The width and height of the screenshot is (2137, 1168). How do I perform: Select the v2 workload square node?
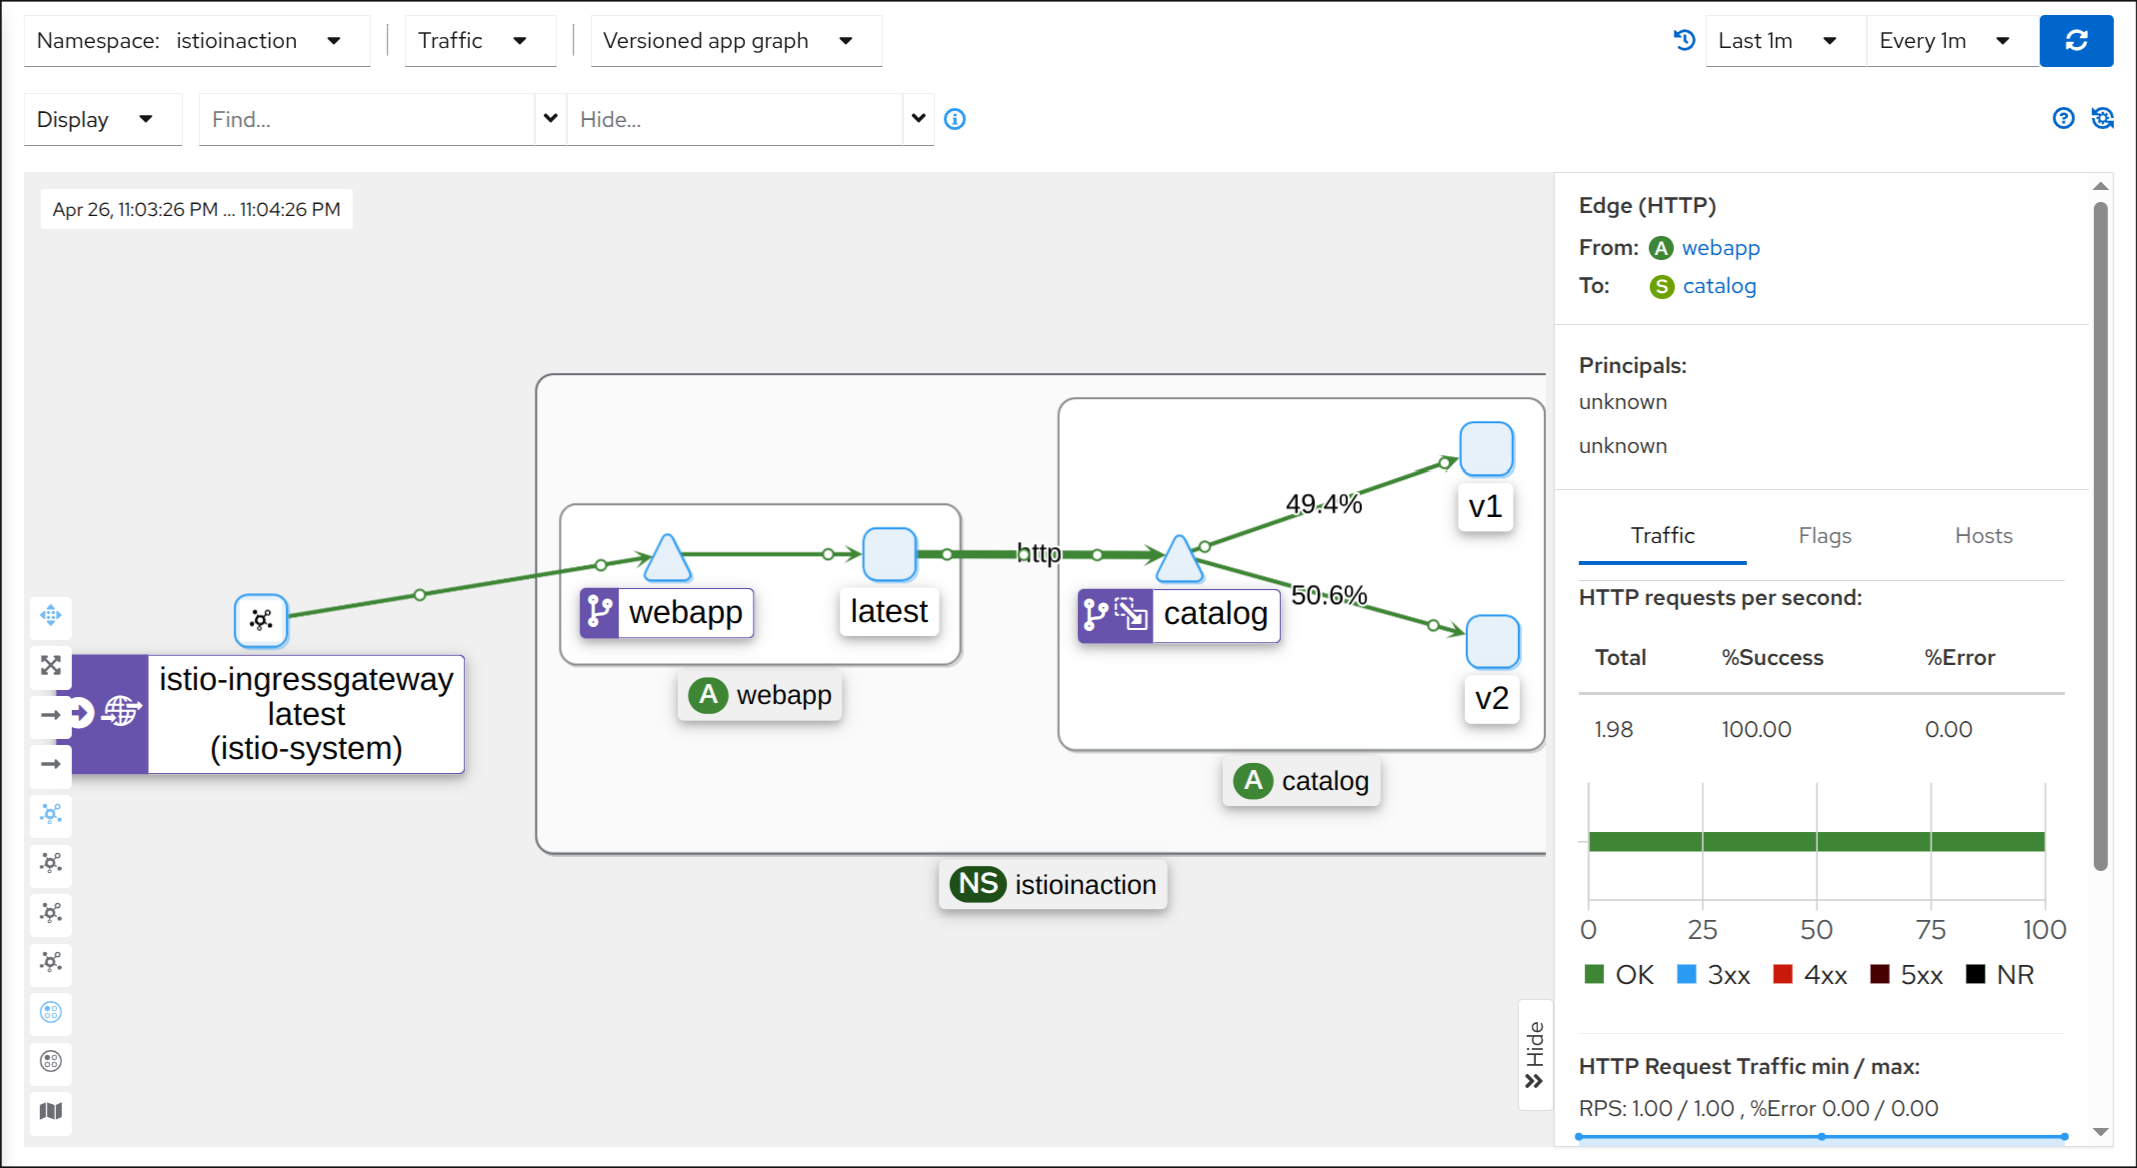pyautogui.click(x=1492, y=642)
